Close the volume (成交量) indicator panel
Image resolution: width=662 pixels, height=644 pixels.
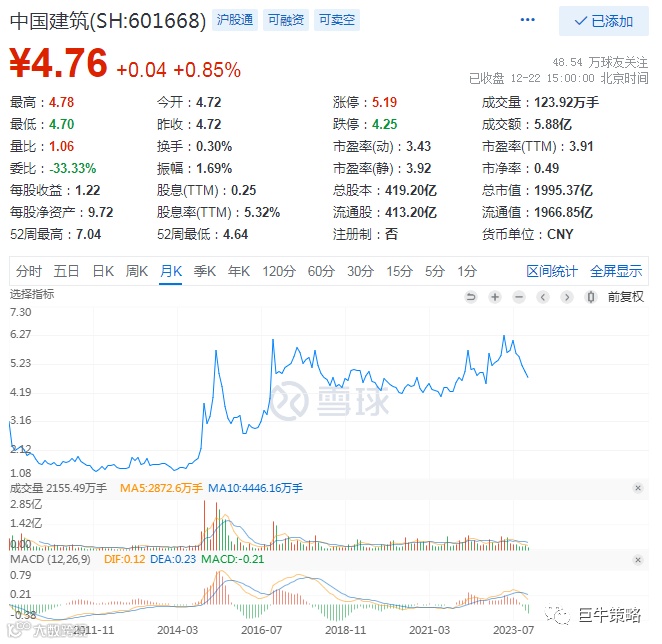click(638, 488)
